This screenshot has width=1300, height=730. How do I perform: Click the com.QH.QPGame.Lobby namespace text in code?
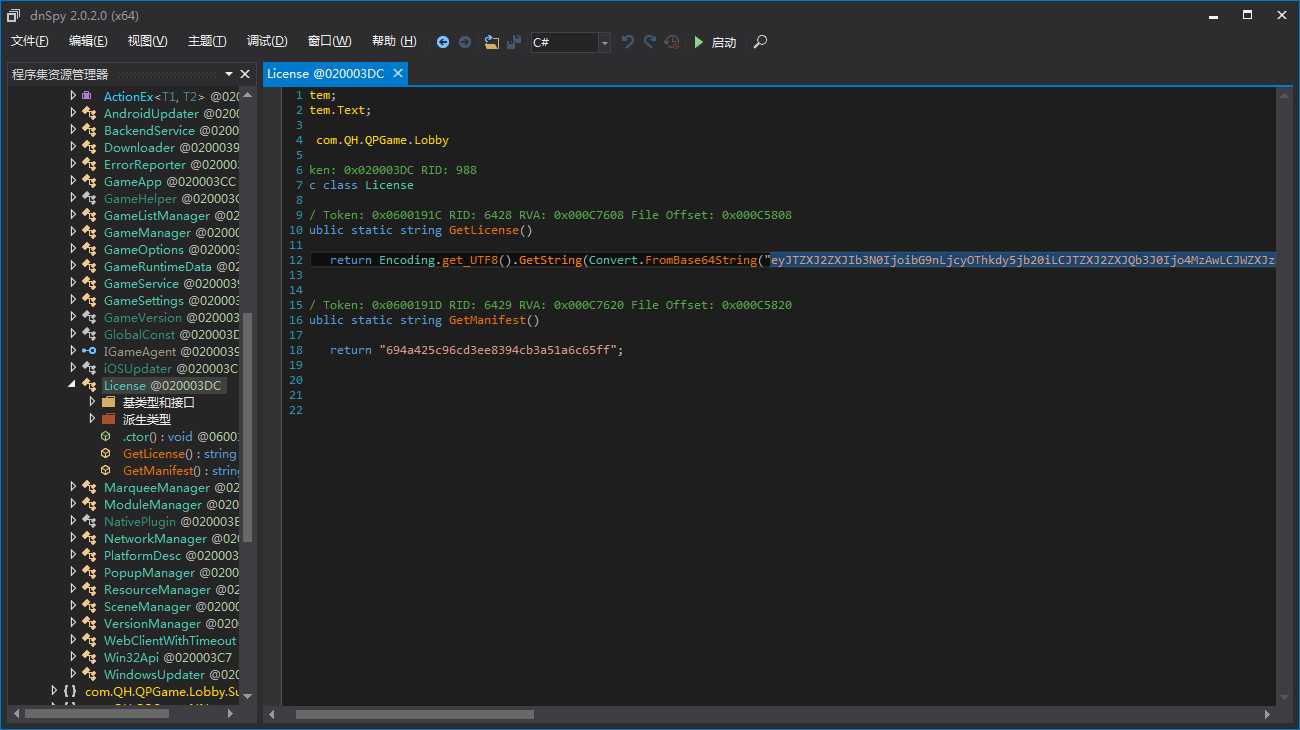pos(383,140)
